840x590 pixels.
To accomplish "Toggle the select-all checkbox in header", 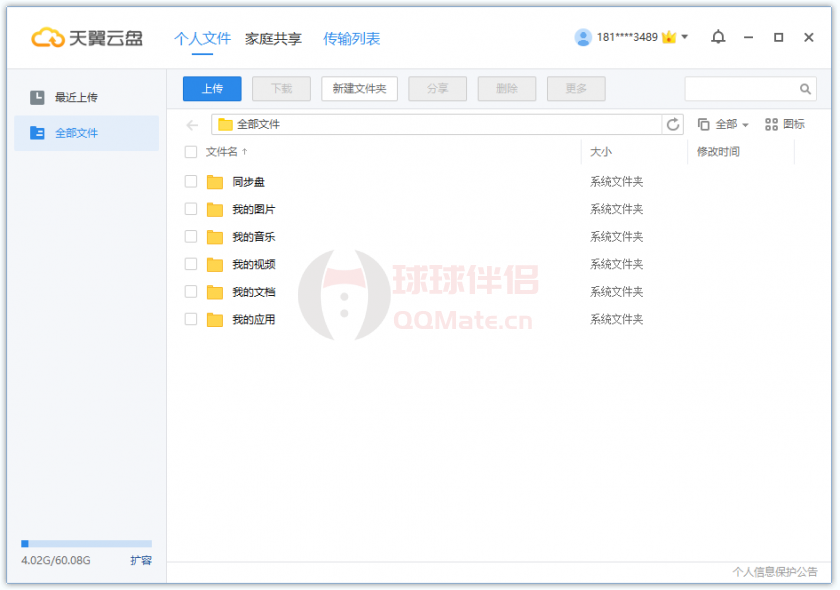I will 191,152.
